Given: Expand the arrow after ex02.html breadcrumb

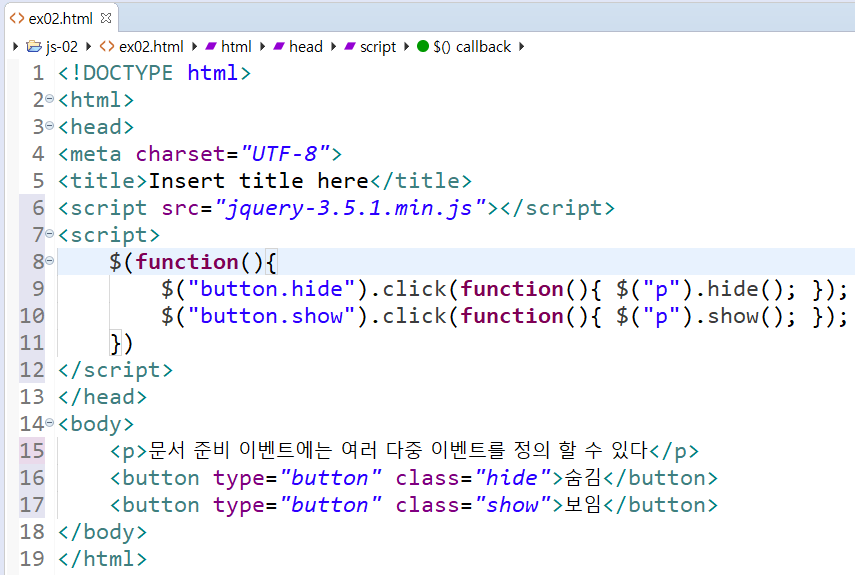Looking at the screenshot, I should coord(194,47).
